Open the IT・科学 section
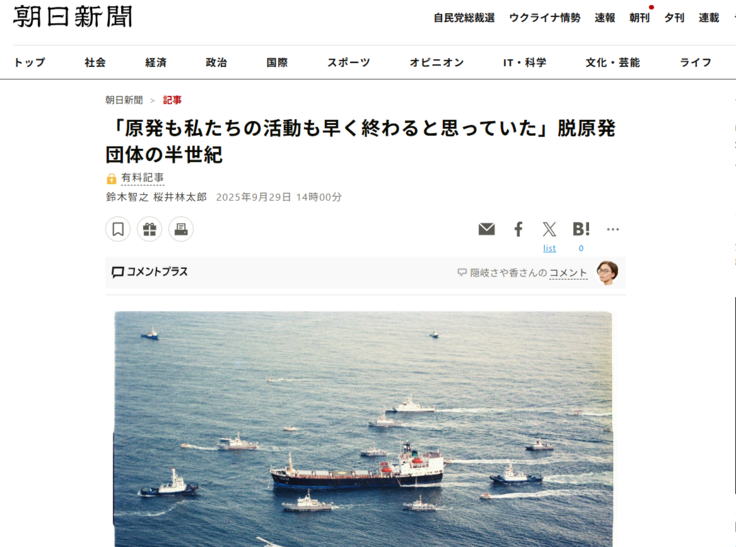 (x=525, y=62)
